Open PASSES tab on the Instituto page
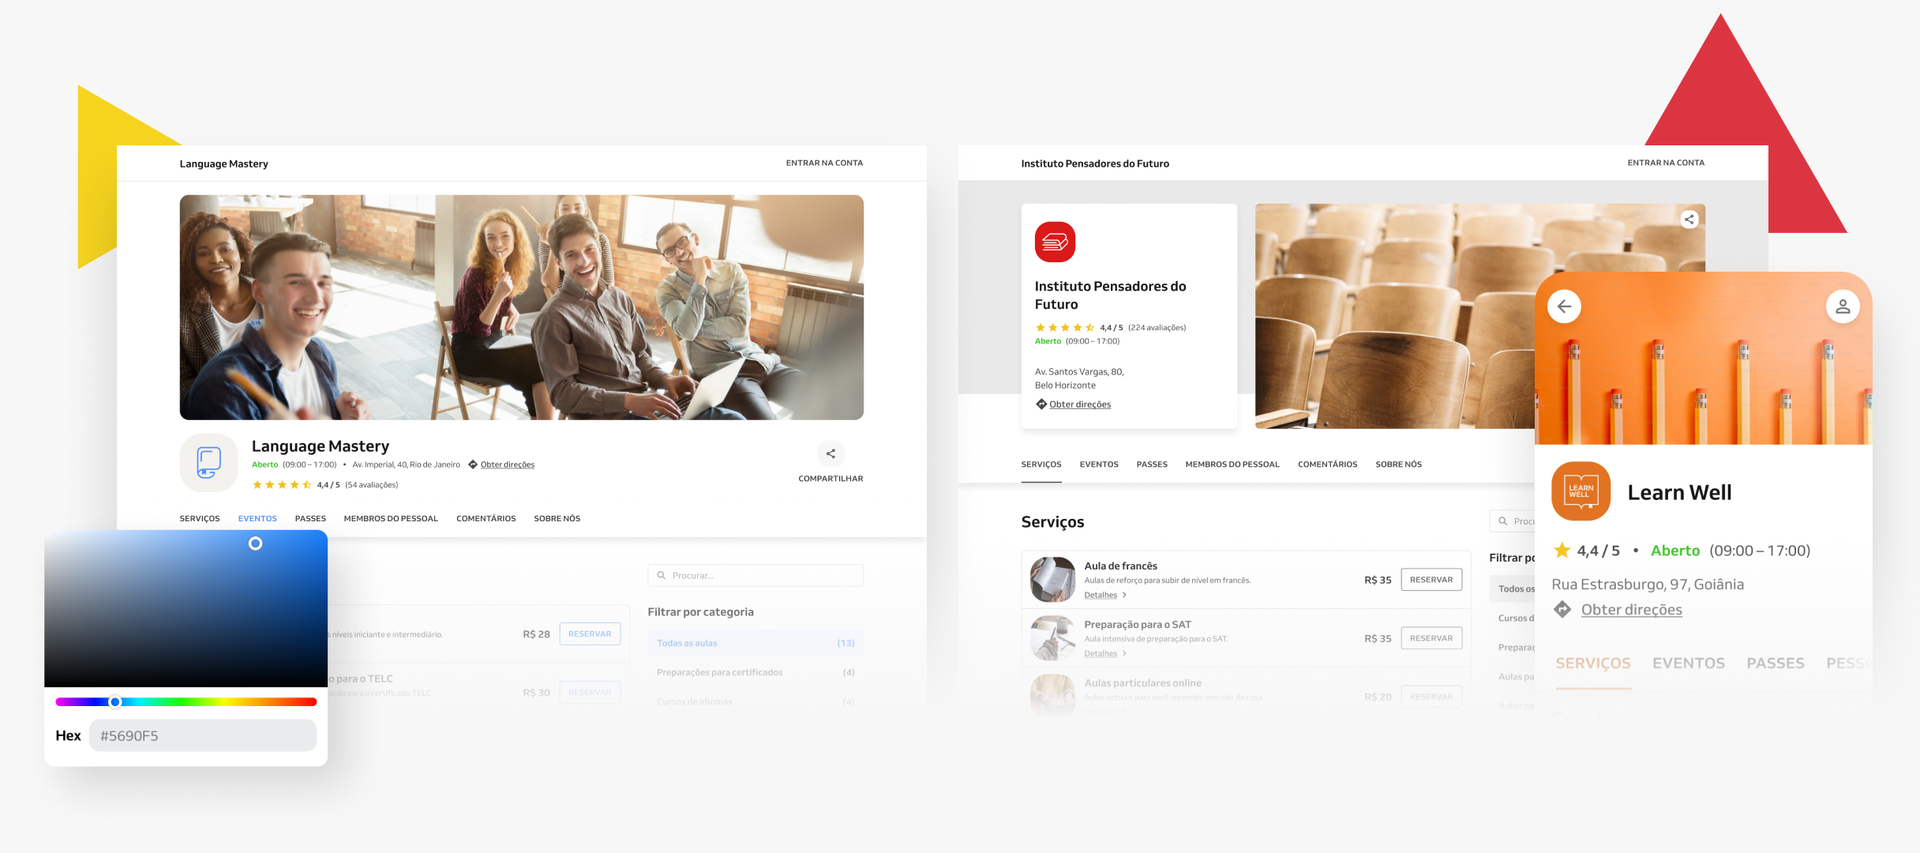Viewport: 1920px width, 853px height. pyautogui.click(x=1152, y=465)
